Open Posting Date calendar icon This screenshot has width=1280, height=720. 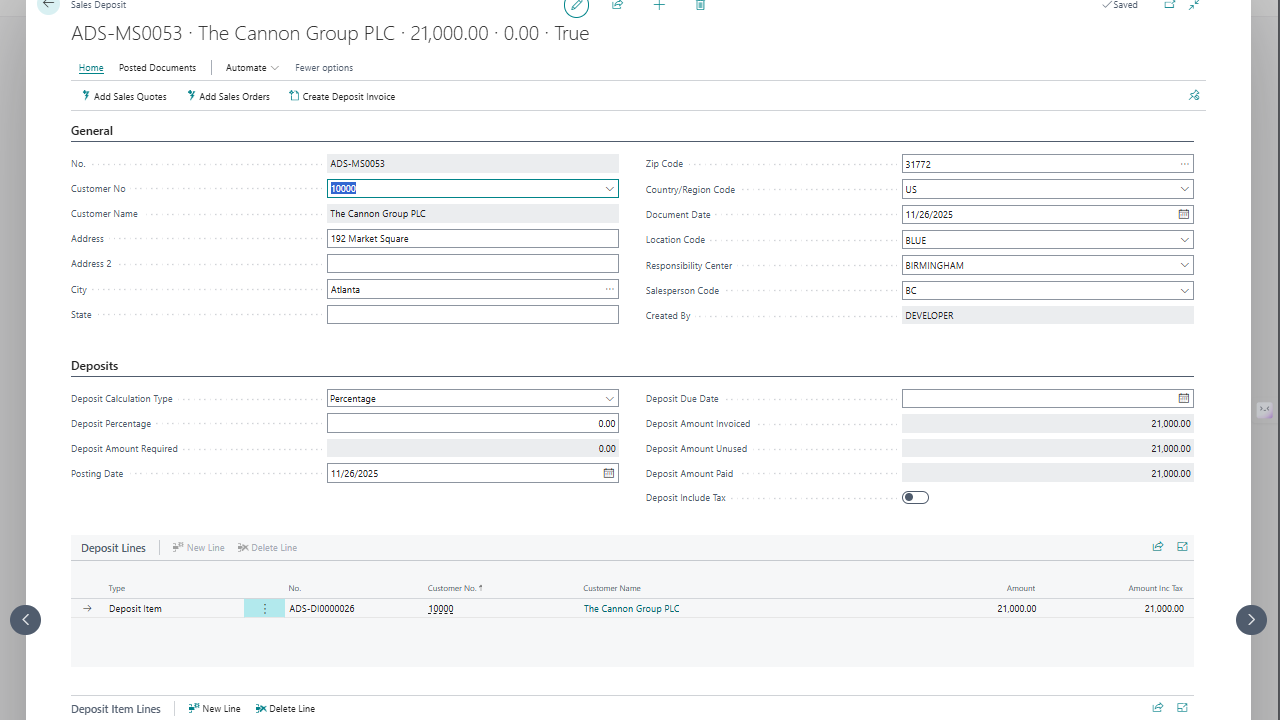tap(608, 474)
